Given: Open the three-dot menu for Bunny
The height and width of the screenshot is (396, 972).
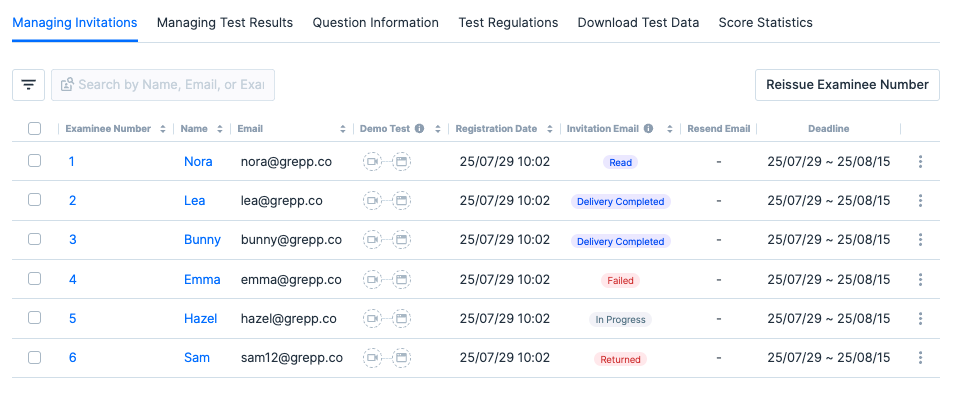Looking at the screenshot, I should click(921, 240).
